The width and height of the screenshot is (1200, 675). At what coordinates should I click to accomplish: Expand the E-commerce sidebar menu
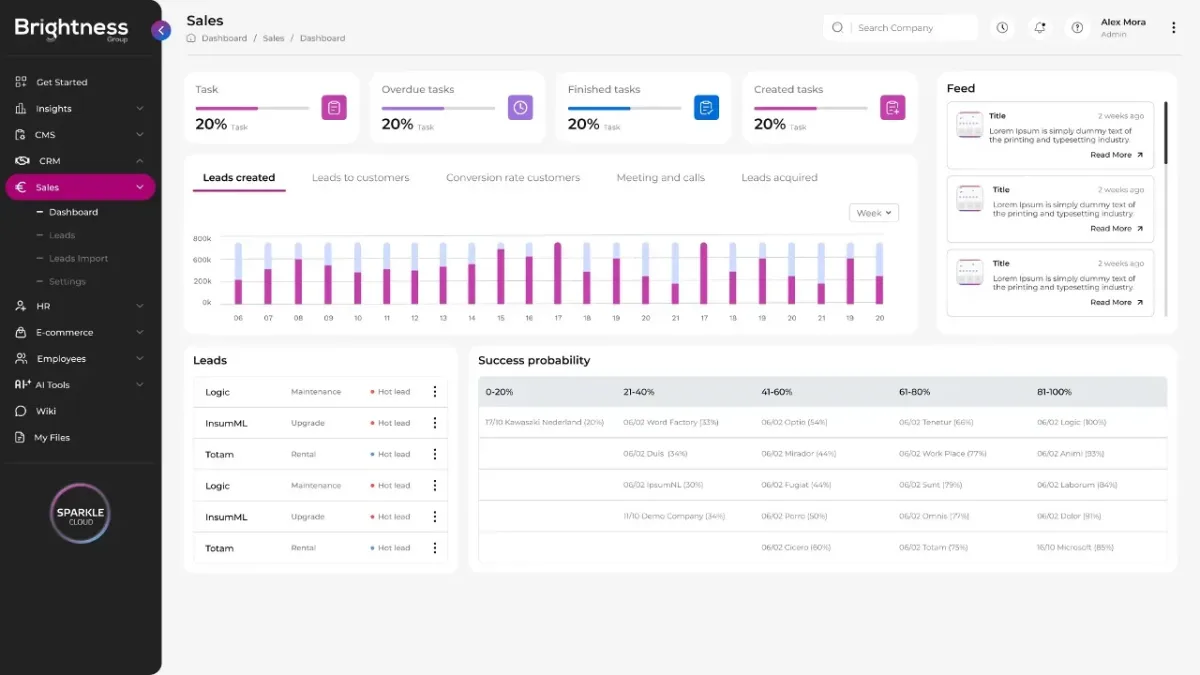[80, 332]
